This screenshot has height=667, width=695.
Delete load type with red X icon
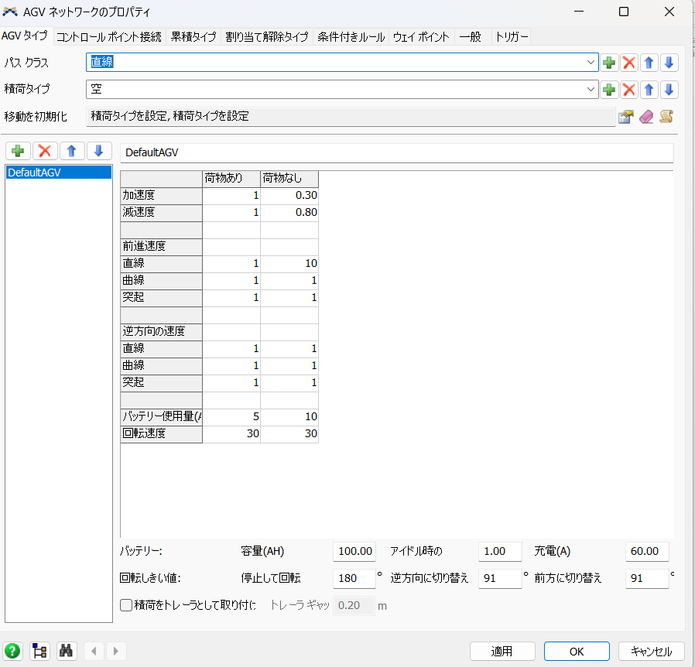(629, 90)
